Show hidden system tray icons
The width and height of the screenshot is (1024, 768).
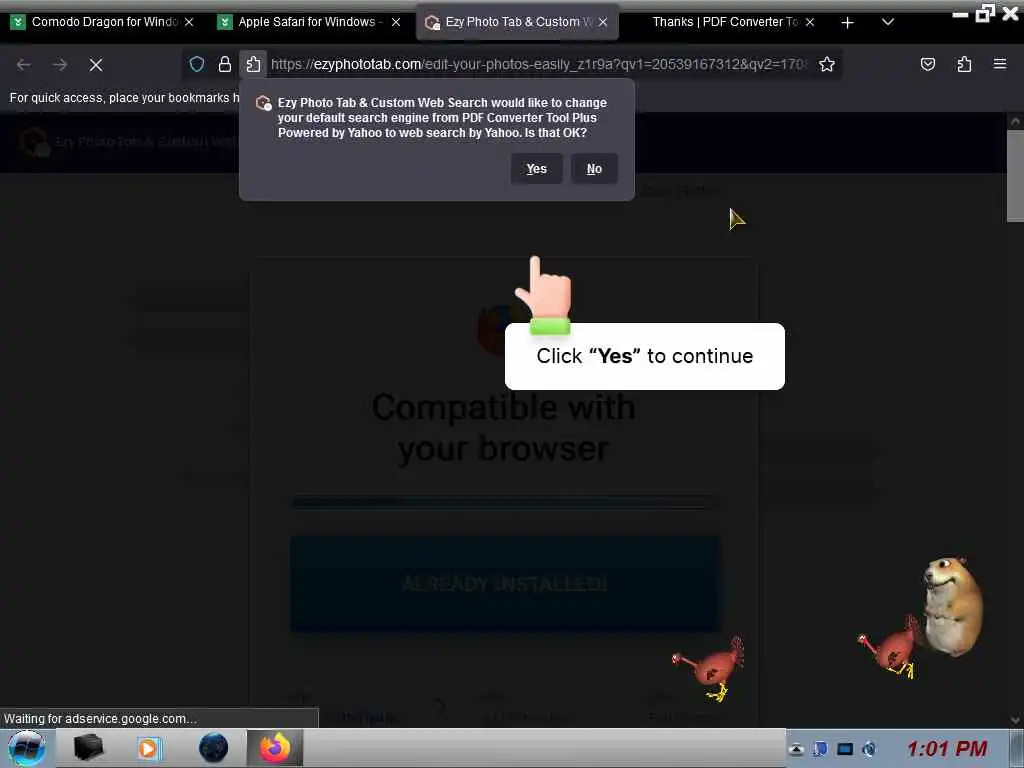pos(795,749)
